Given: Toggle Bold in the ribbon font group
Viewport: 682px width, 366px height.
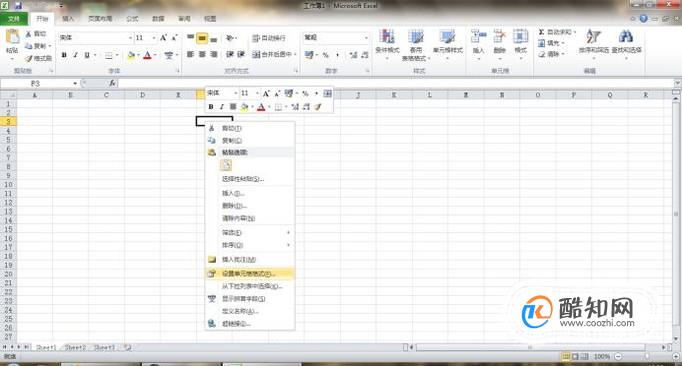Looking at the screenshot, I should click(64, 55).
